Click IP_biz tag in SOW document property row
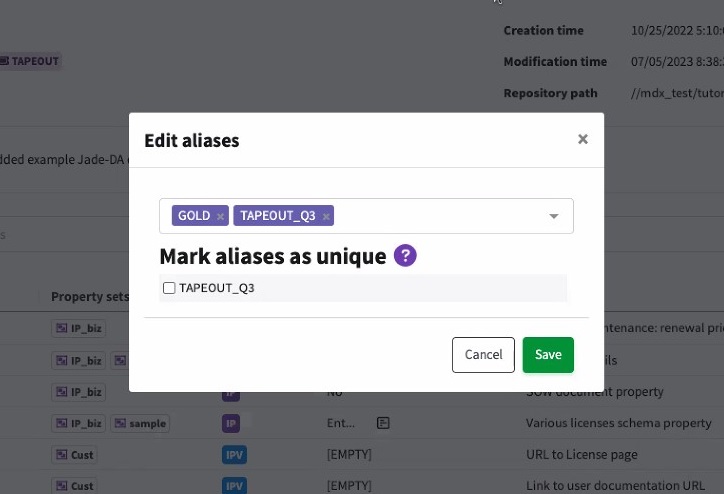 79,393
